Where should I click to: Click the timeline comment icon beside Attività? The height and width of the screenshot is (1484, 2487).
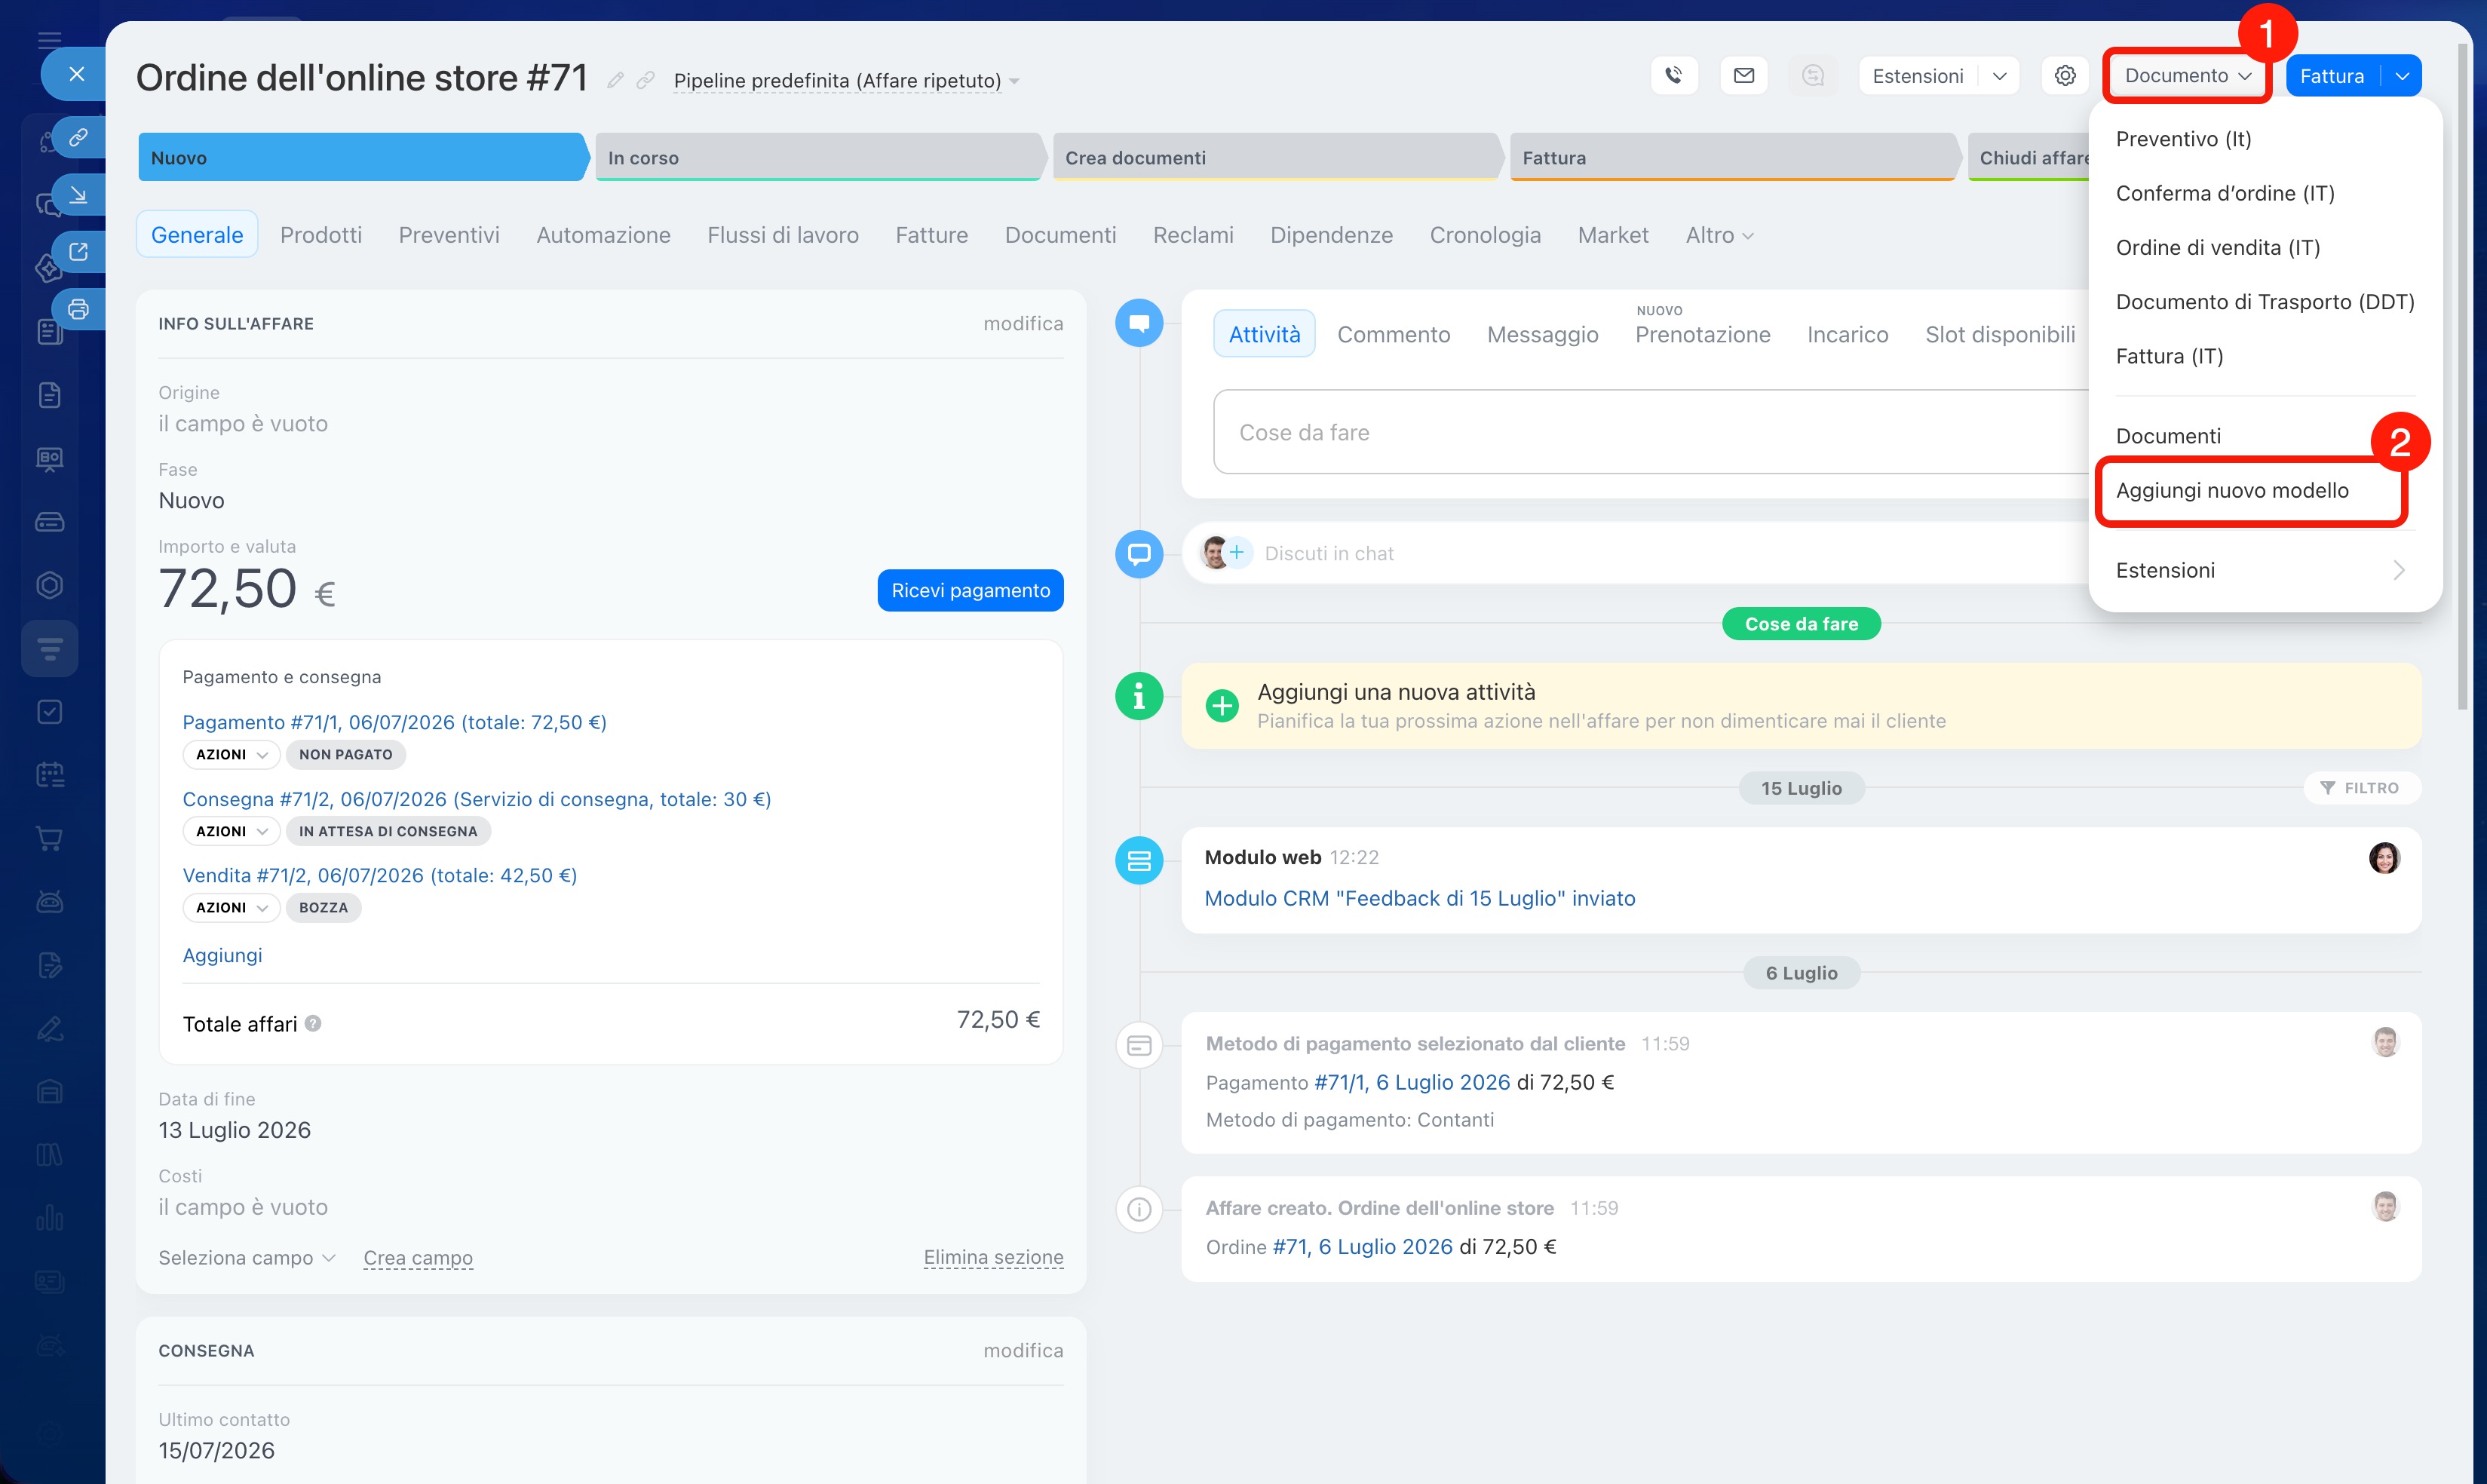[x=1139, y=323]
